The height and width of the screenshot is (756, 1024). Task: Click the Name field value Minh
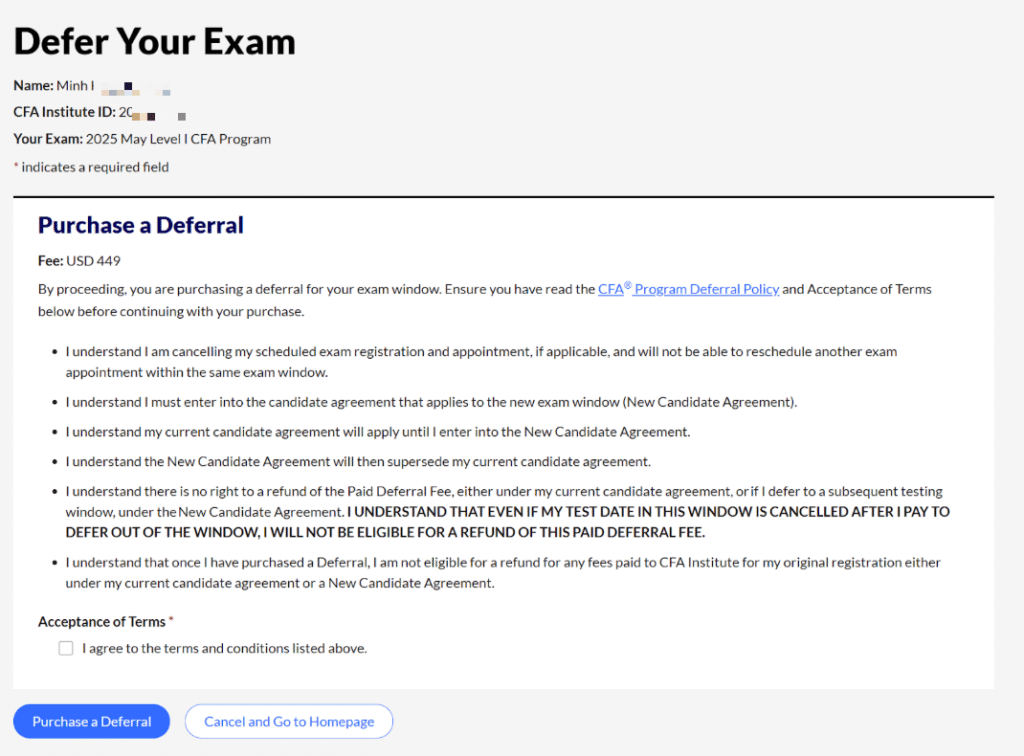click(72, 86)
